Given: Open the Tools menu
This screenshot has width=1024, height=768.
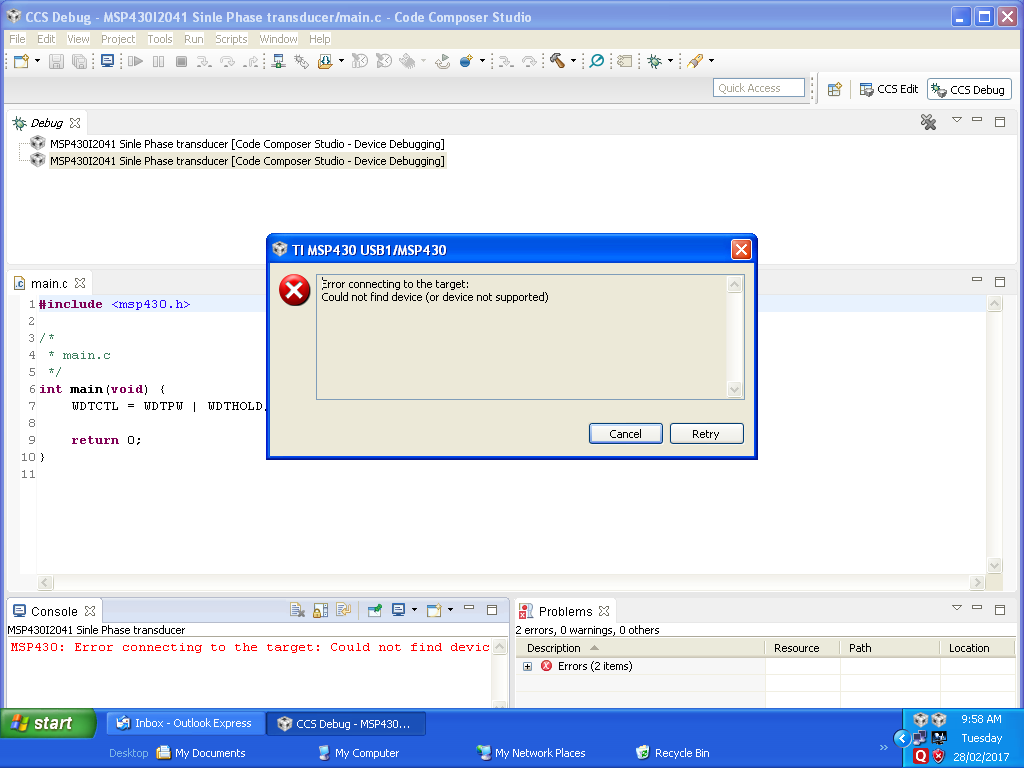Looking at the screenshot, I should point(160,39).
